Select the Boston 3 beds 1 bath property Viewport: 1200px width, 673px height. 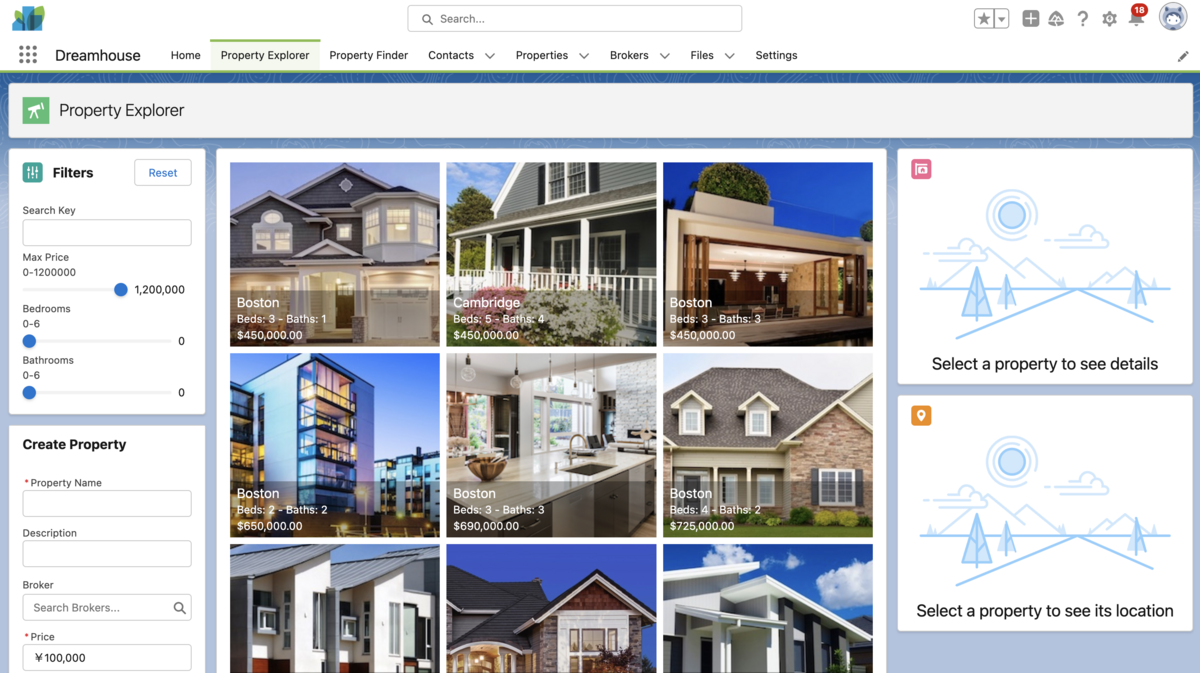coord(335,254)
